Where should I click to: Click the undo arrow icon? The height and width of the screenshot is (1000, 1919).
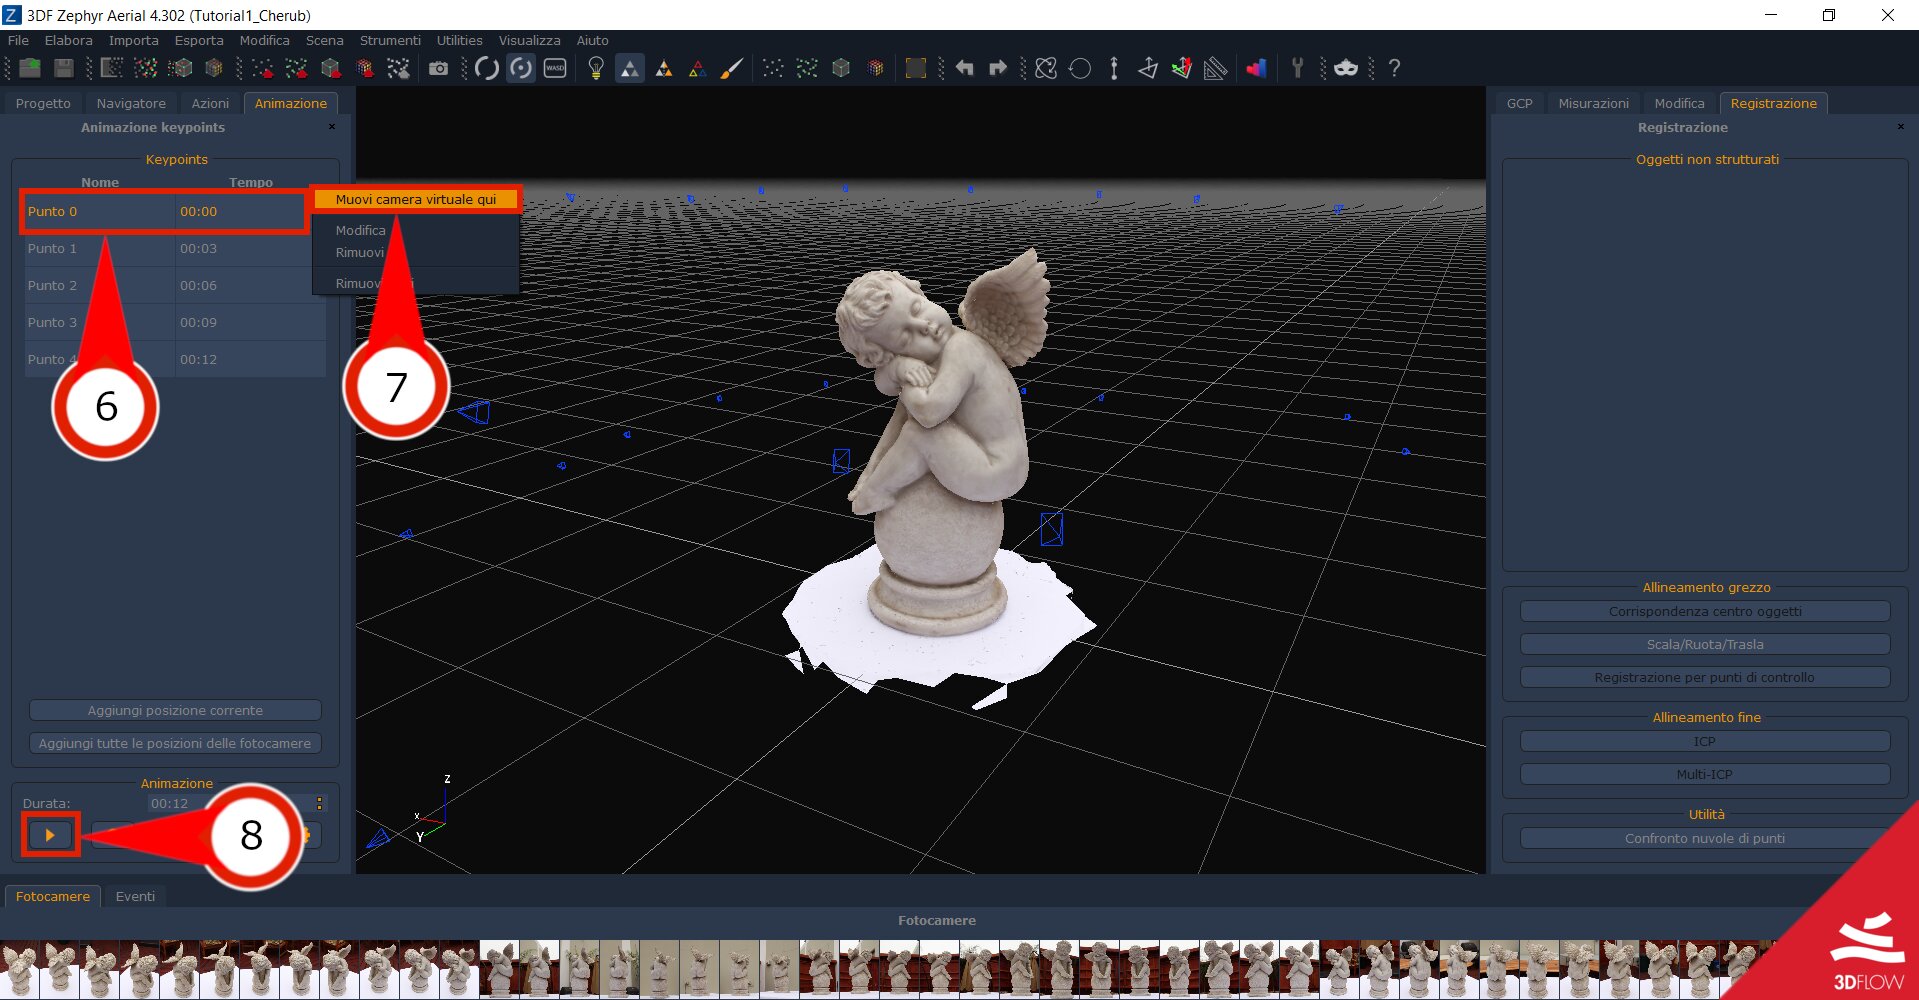(x=963, y=68)
